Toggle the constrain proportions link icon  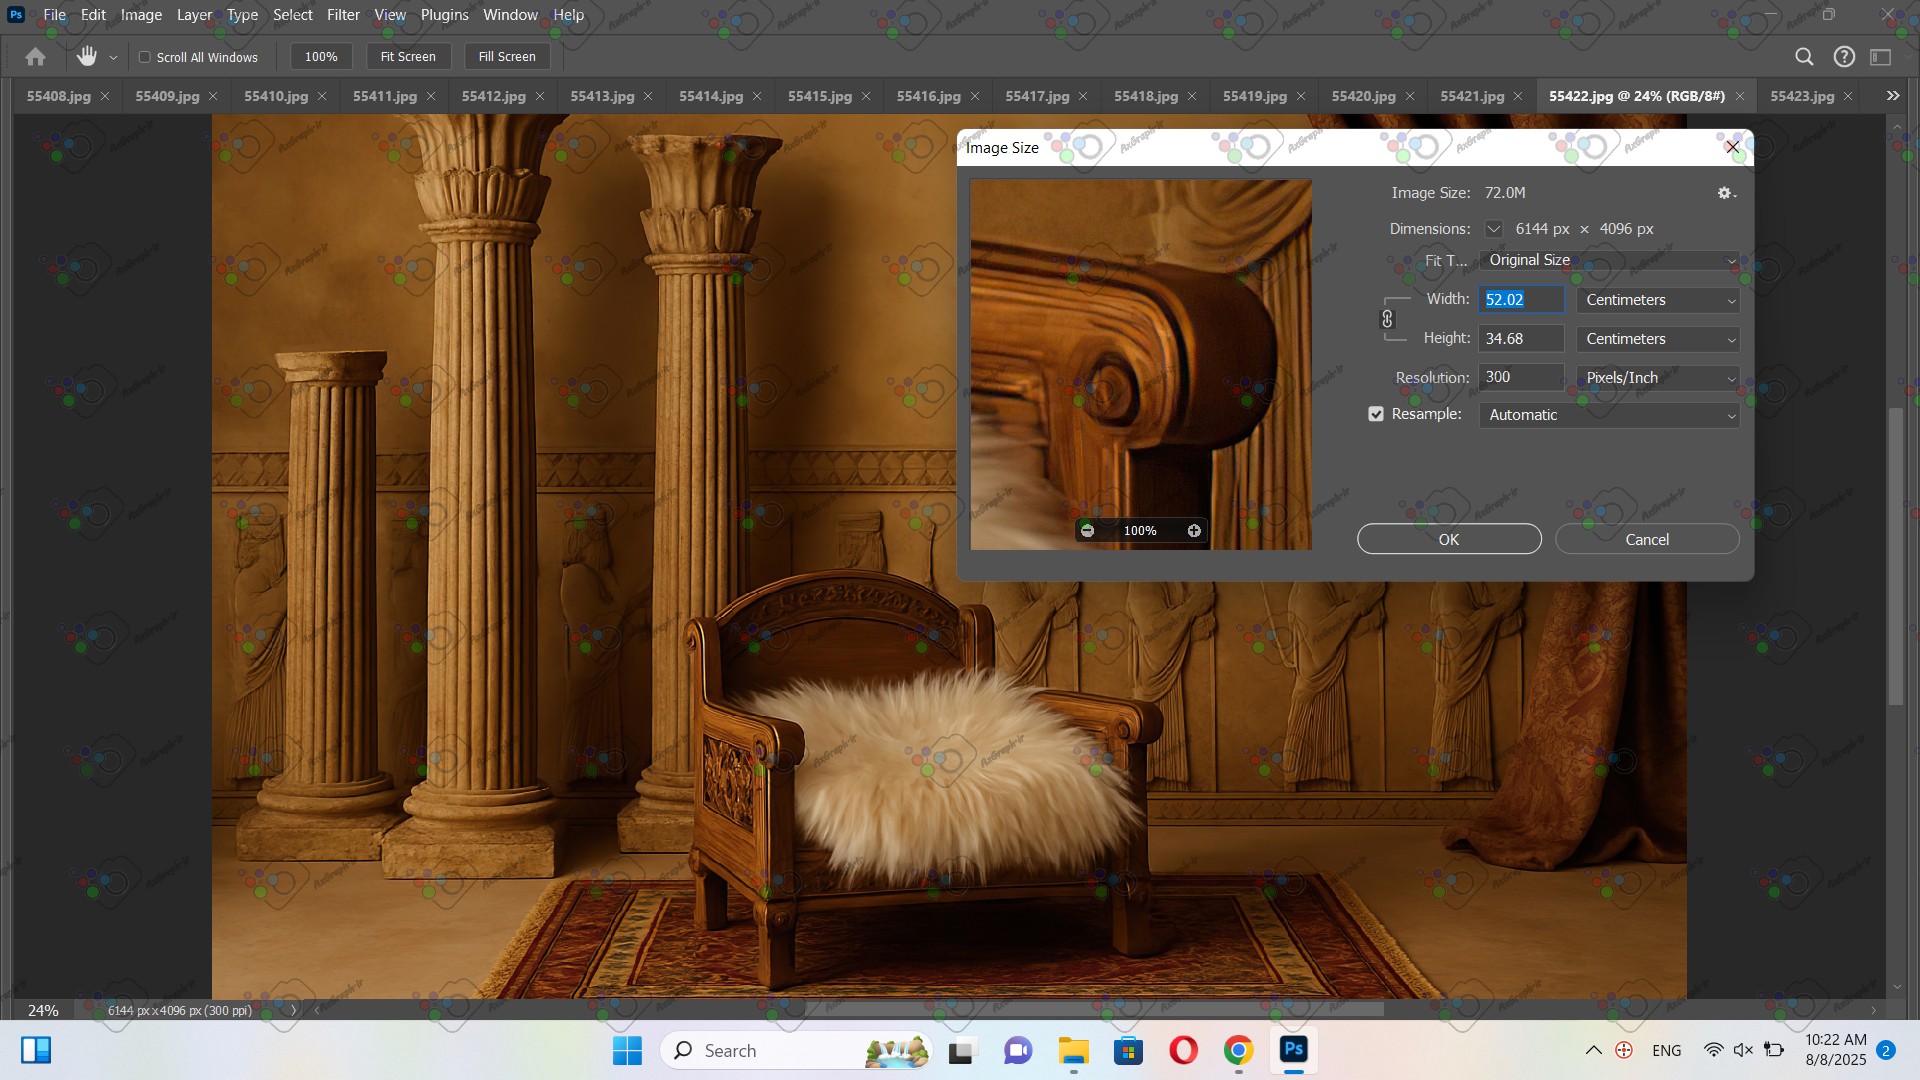tap(1387, 319)
